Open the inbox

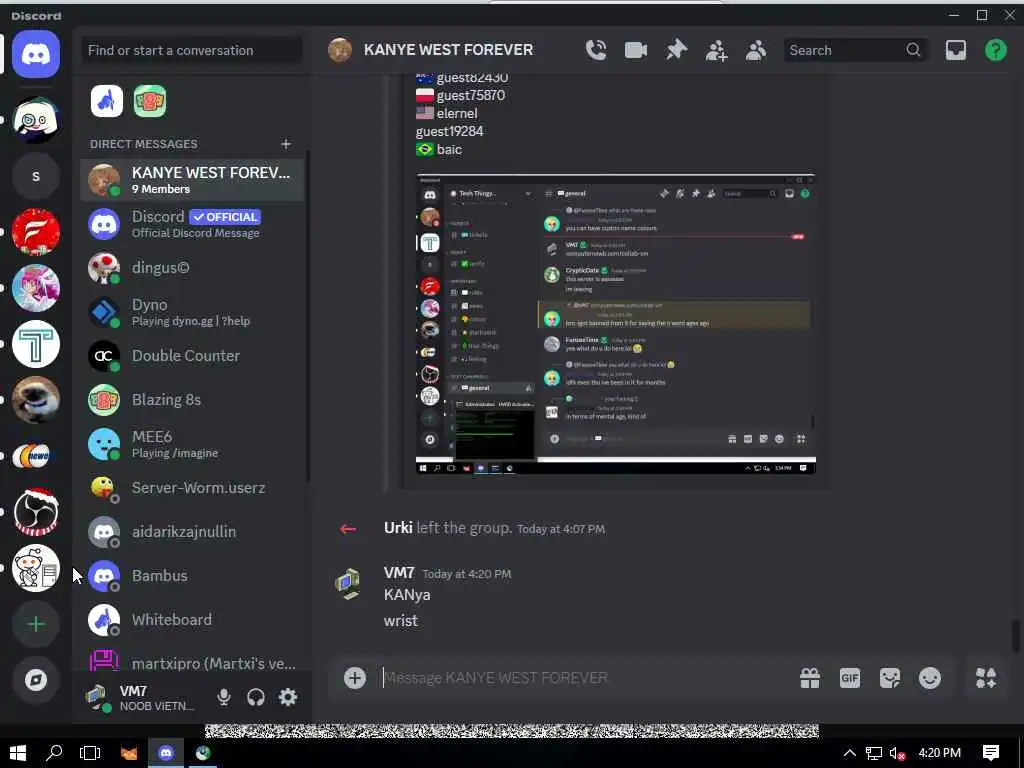955,50
